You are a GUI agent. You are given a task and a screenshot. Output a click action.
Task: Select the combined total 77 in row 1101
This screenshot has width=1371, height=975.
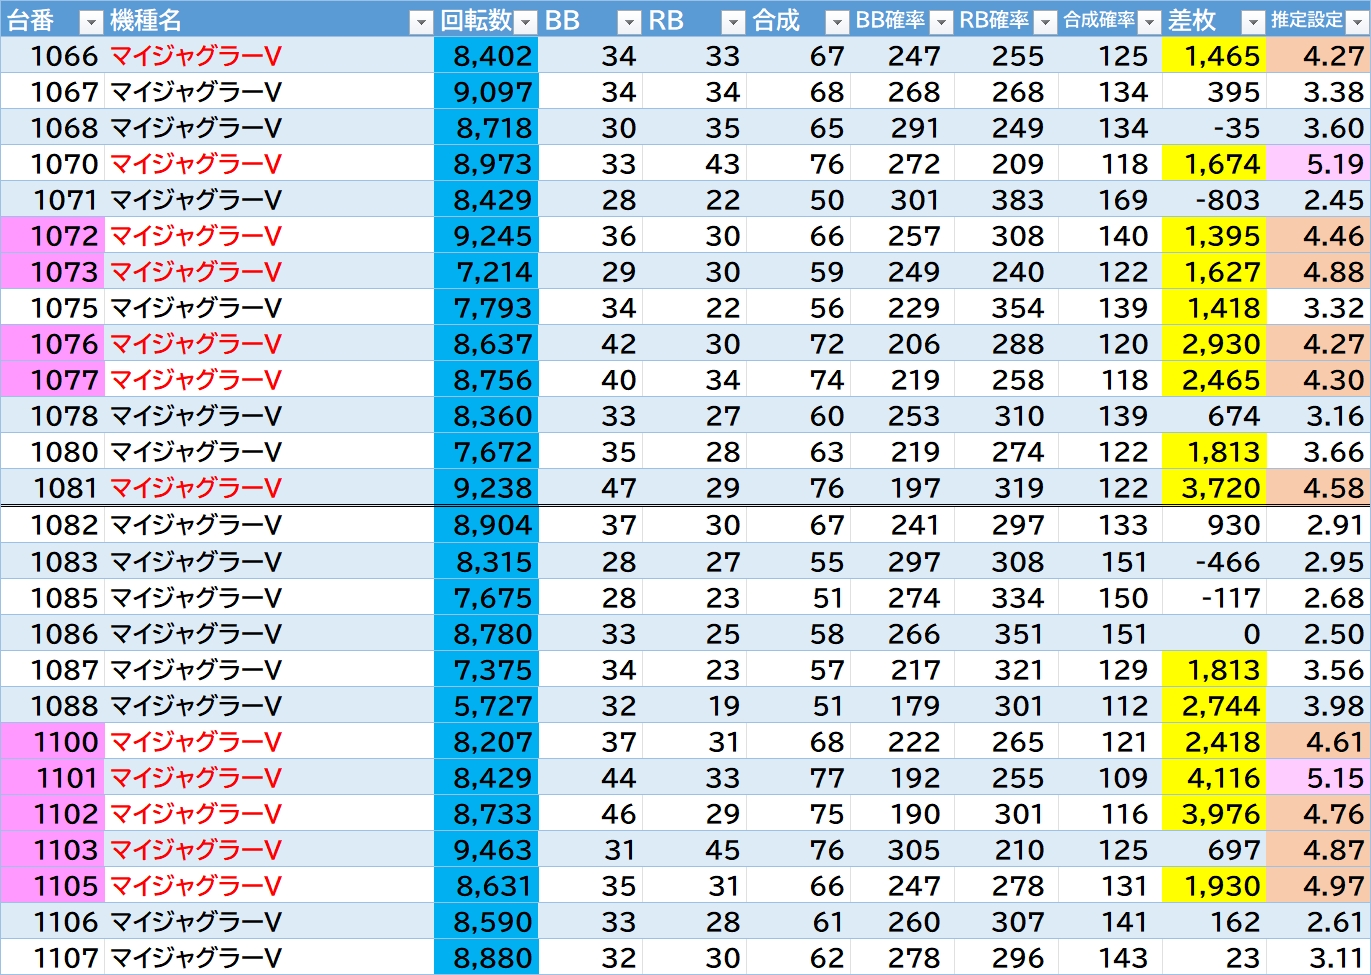click(798, 778)
